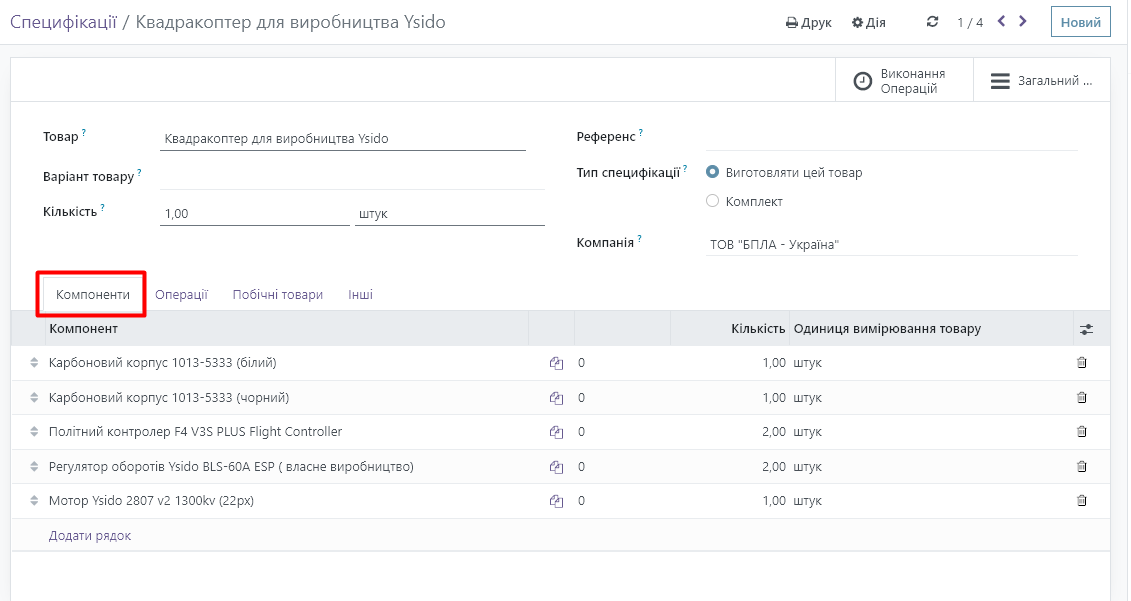1131x601 pixels.
Task: Click drag handle of Карбоновий корпус (чорний) row
Action: pyautogui.click(x=35, y=398)
